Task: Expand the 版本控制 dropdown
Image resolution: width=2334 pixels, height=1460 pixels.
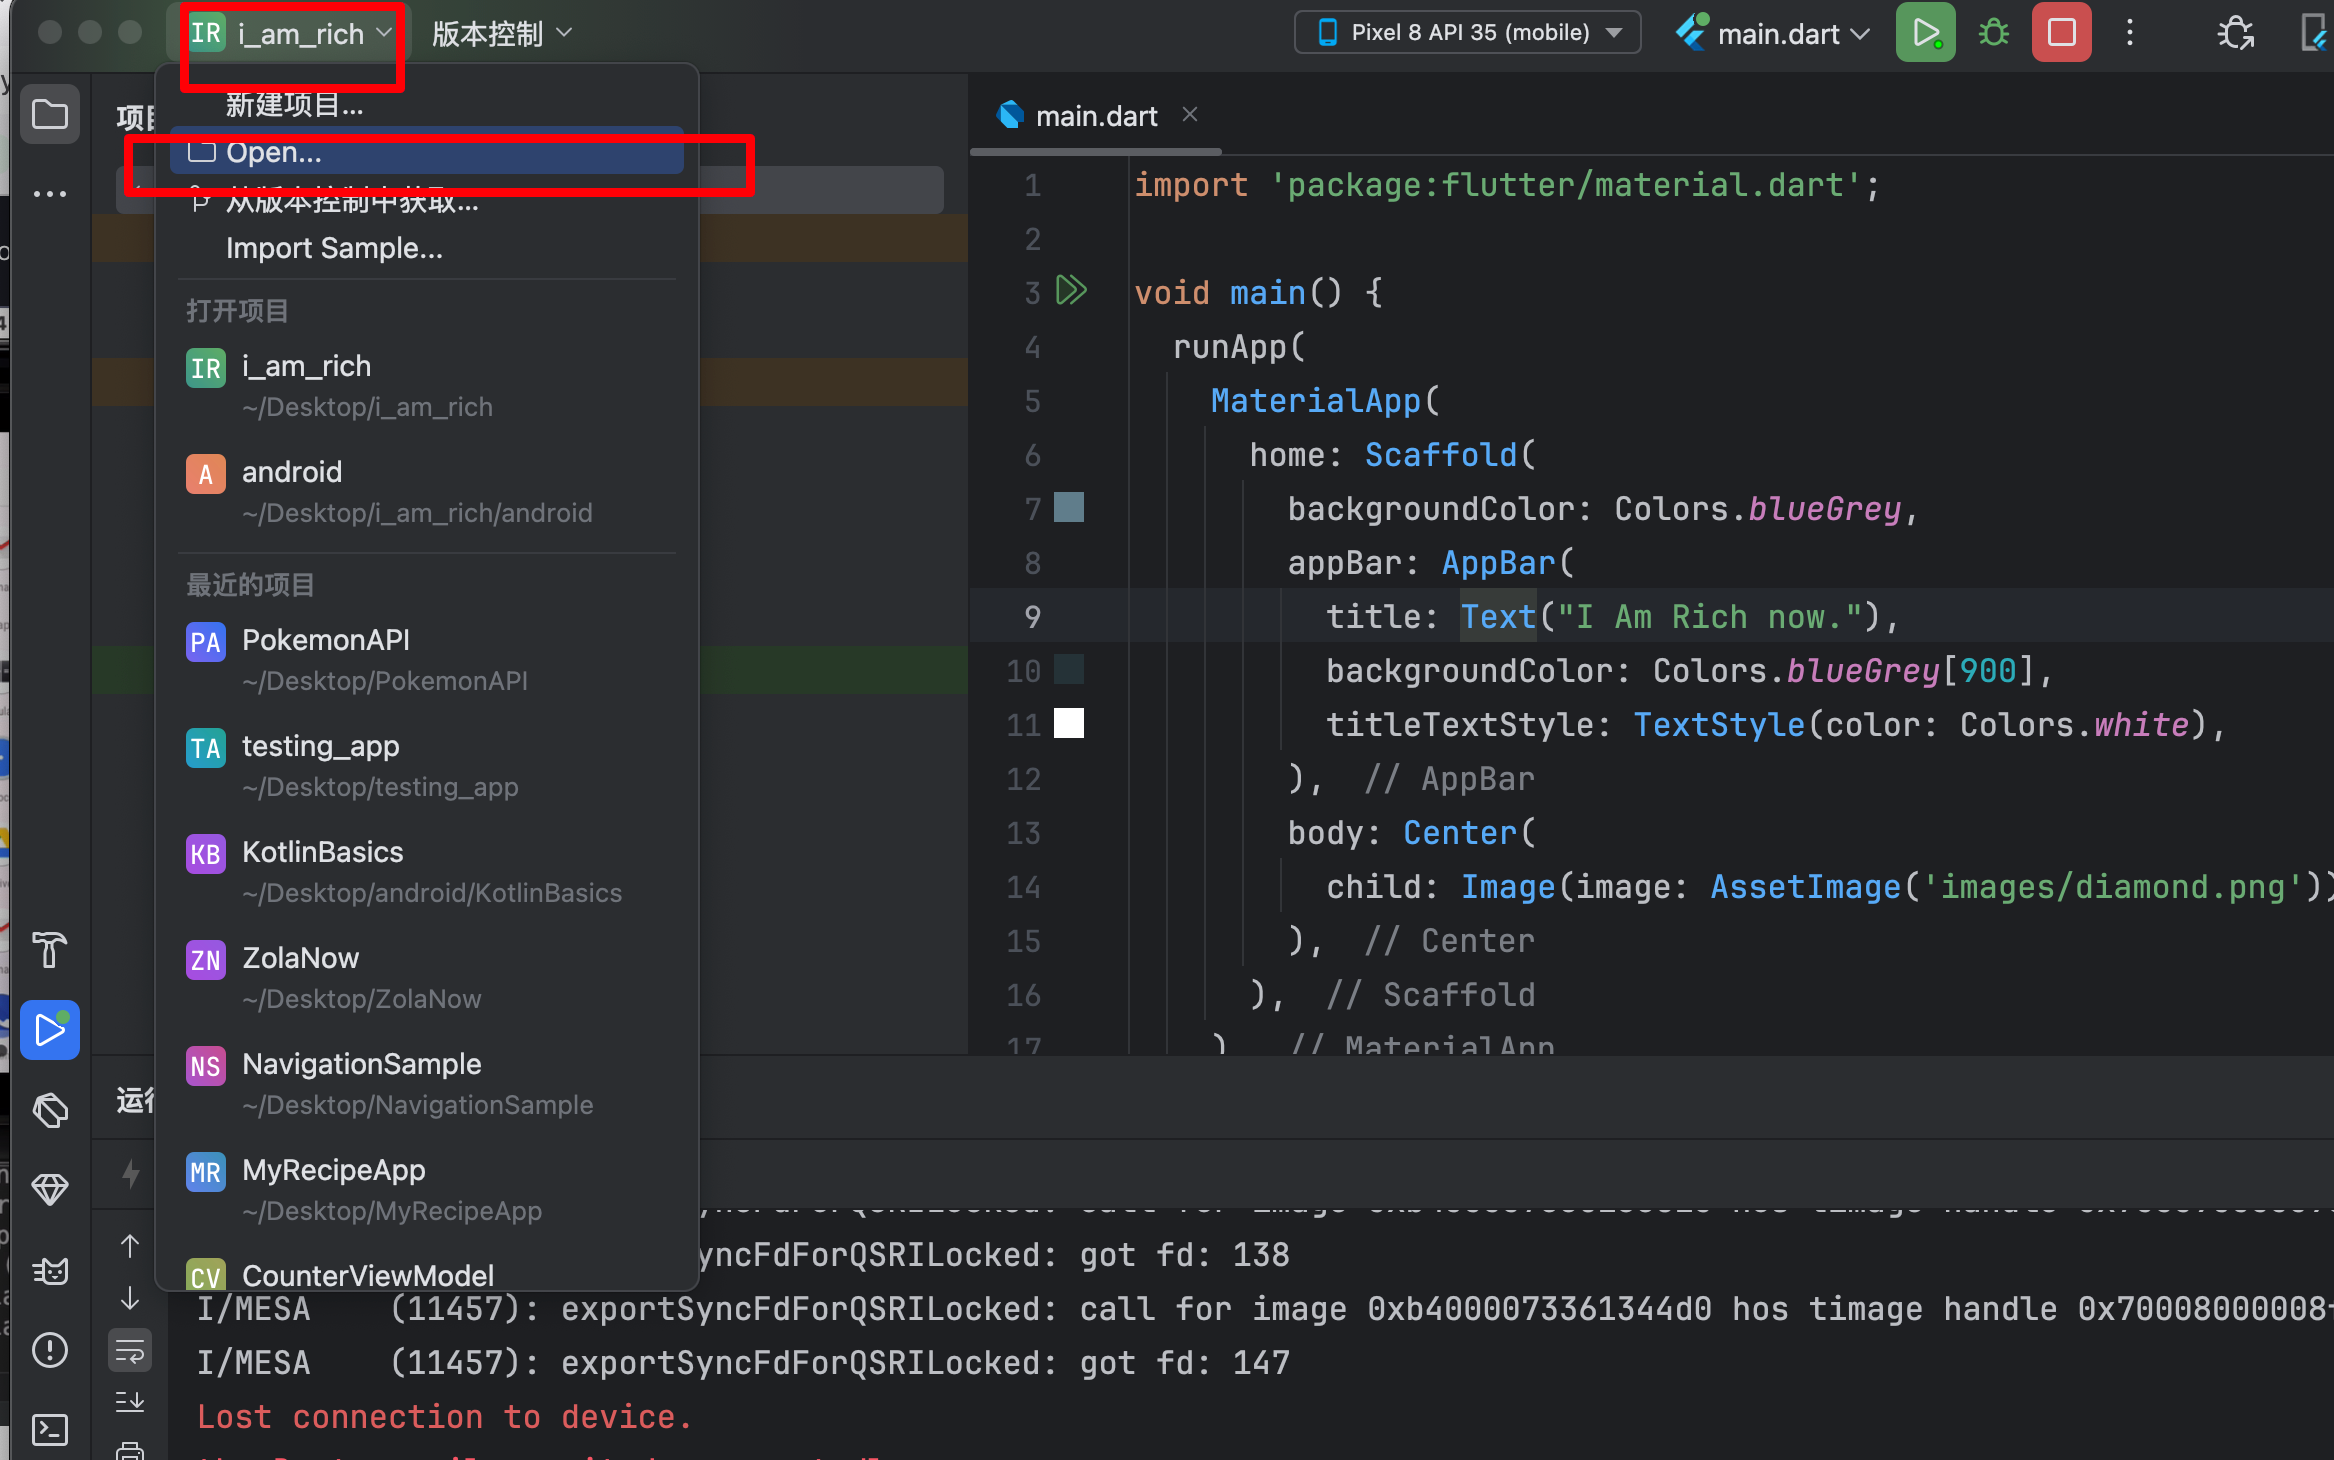Action: (502, 33)
